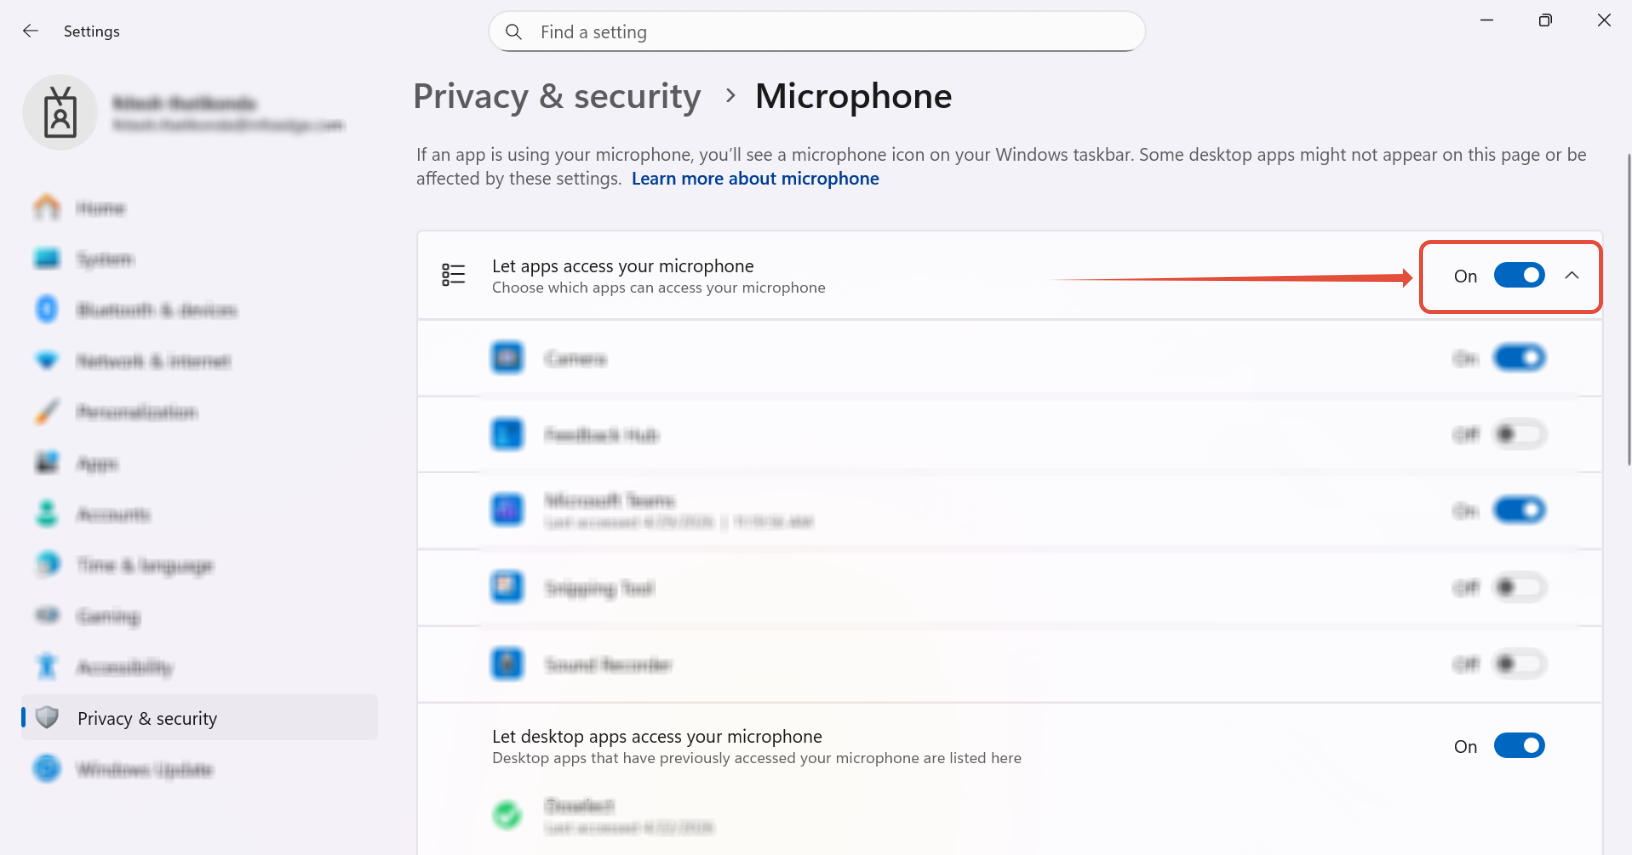
Task: Open the user profile avatar
Action: pos(60,112)
